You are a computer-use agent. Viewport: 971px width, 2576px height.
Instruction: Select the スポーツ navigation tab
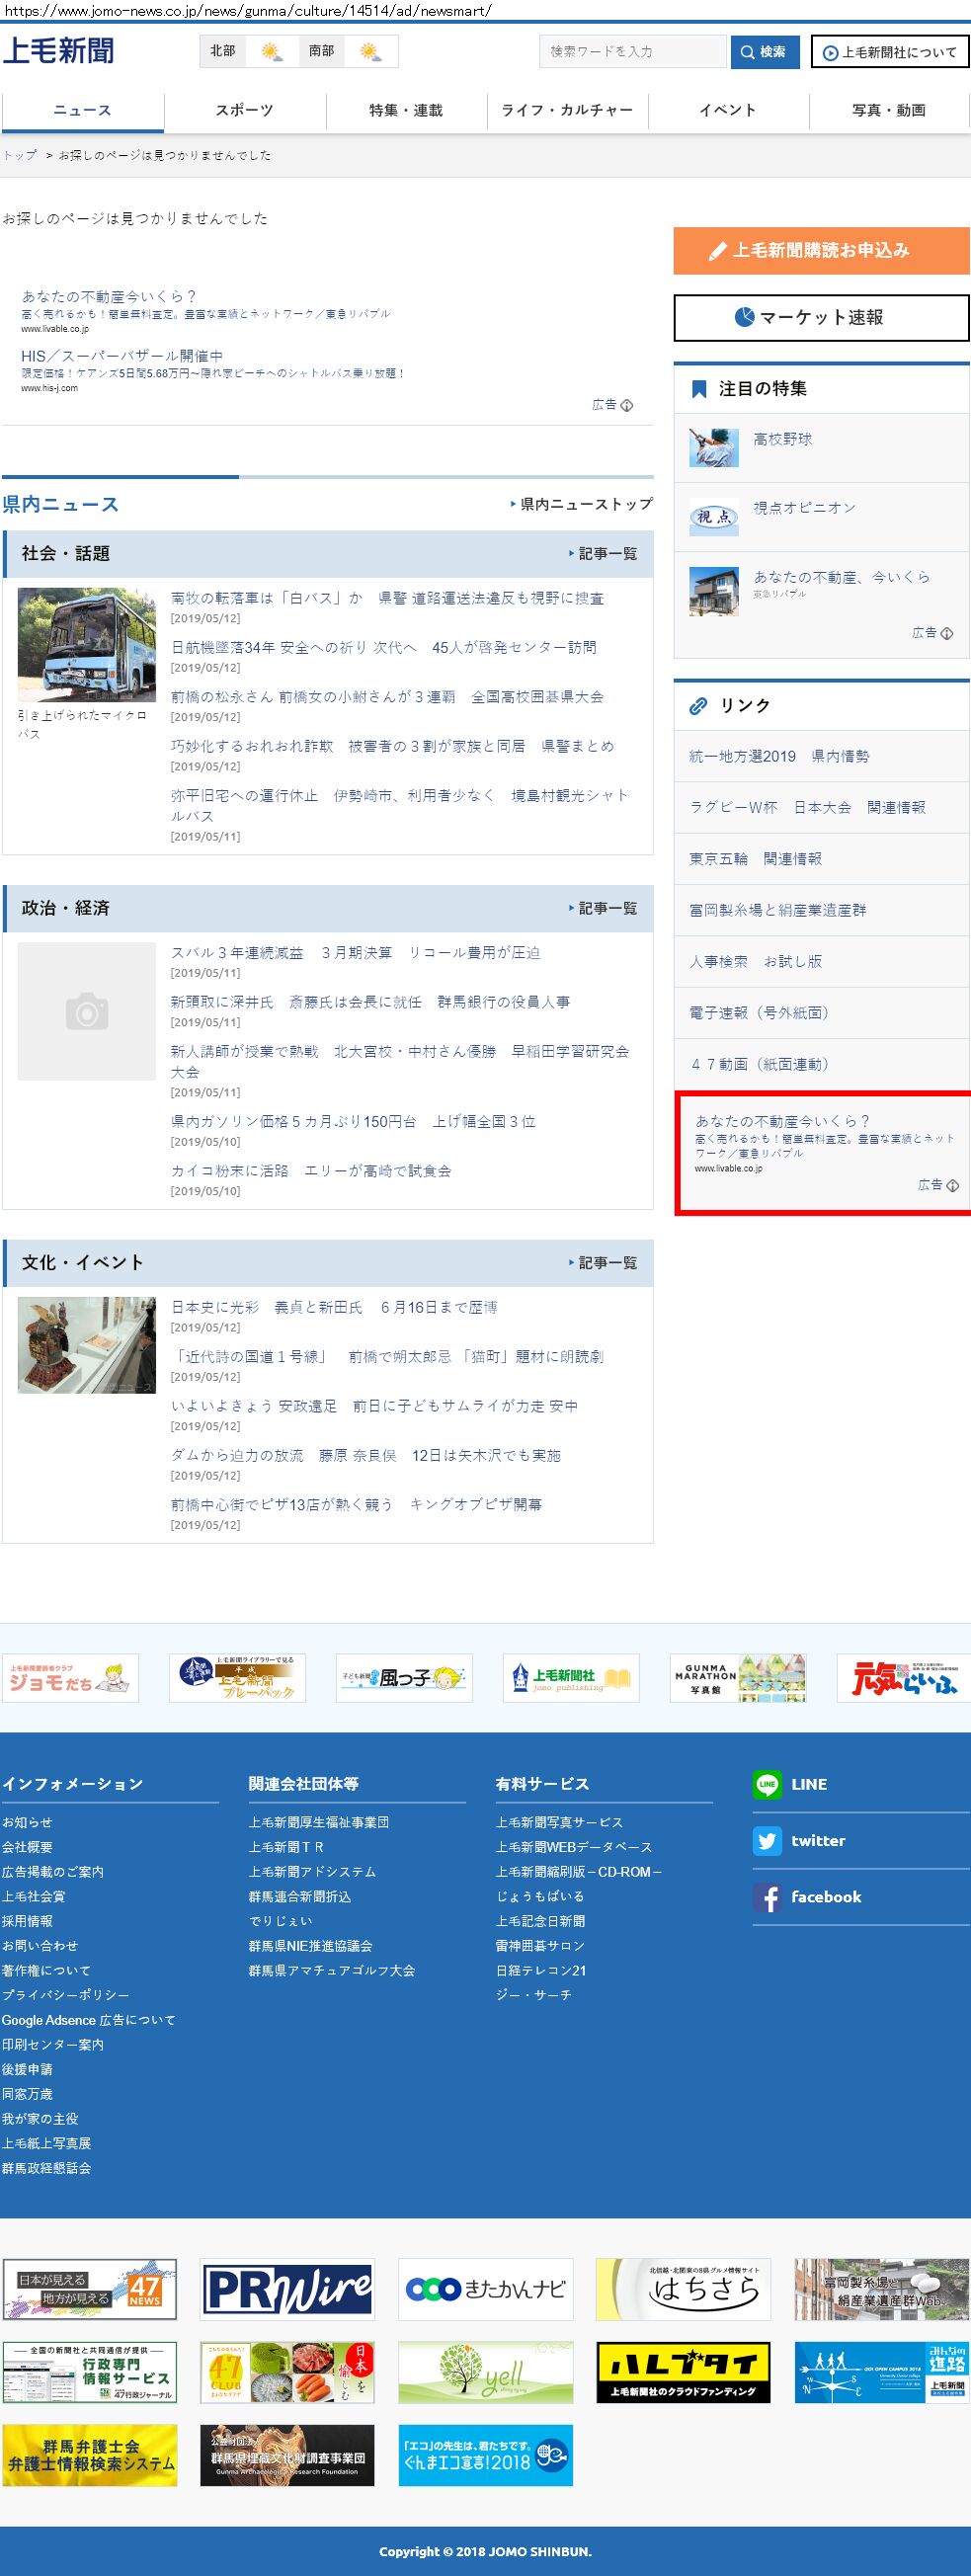244,110
